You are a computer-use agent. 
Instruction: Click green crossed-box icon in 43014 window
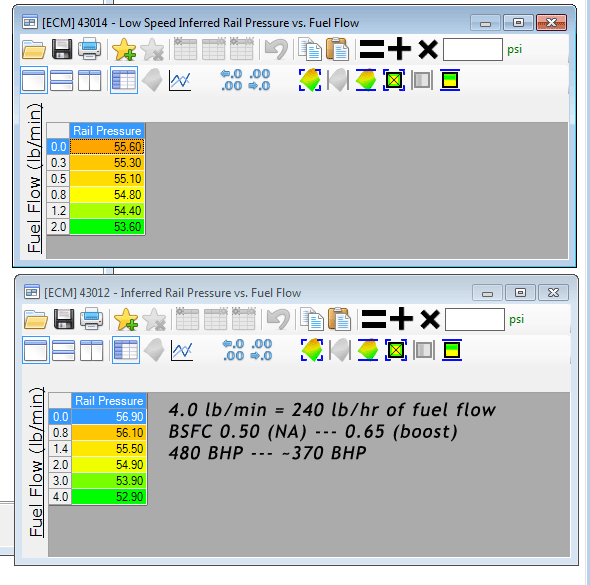[x=394, y=80]
